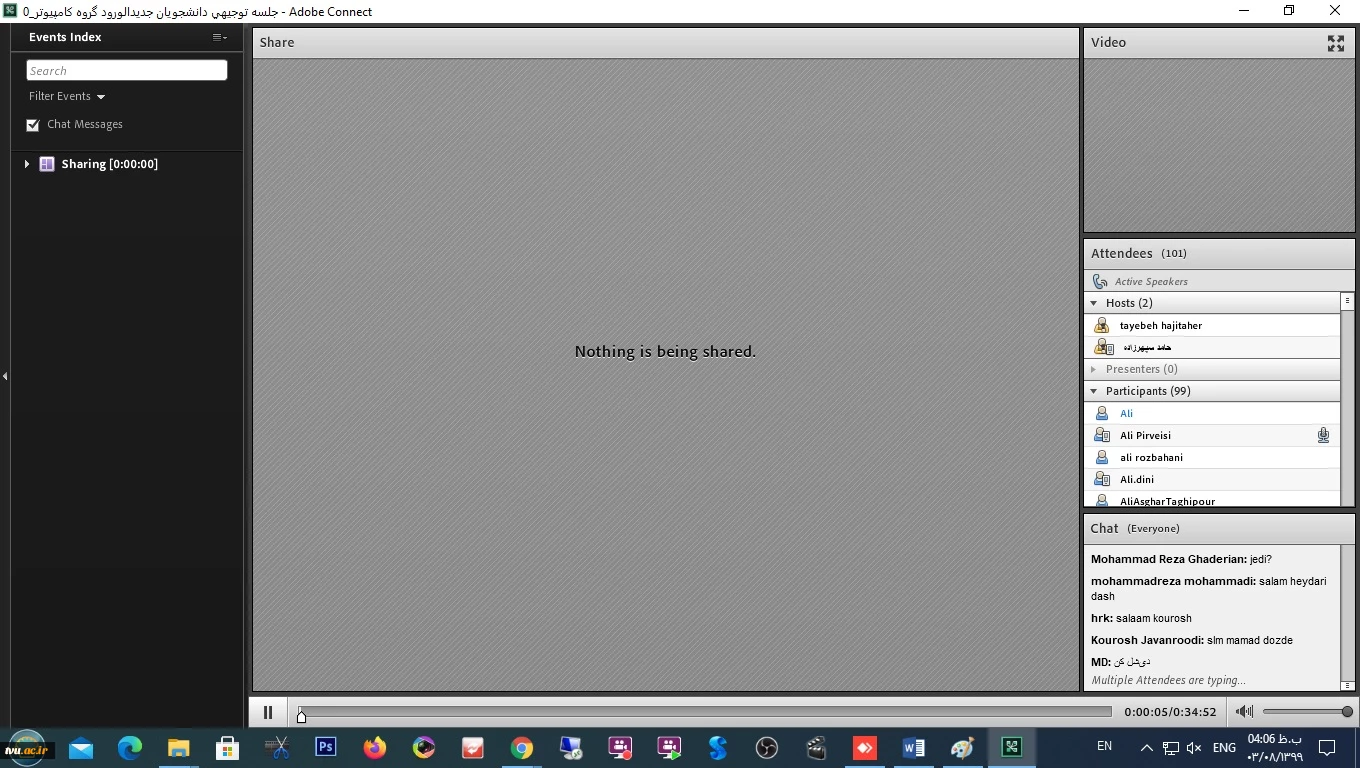Select attendee tayebeh hajitaher

coord(1160,325)
